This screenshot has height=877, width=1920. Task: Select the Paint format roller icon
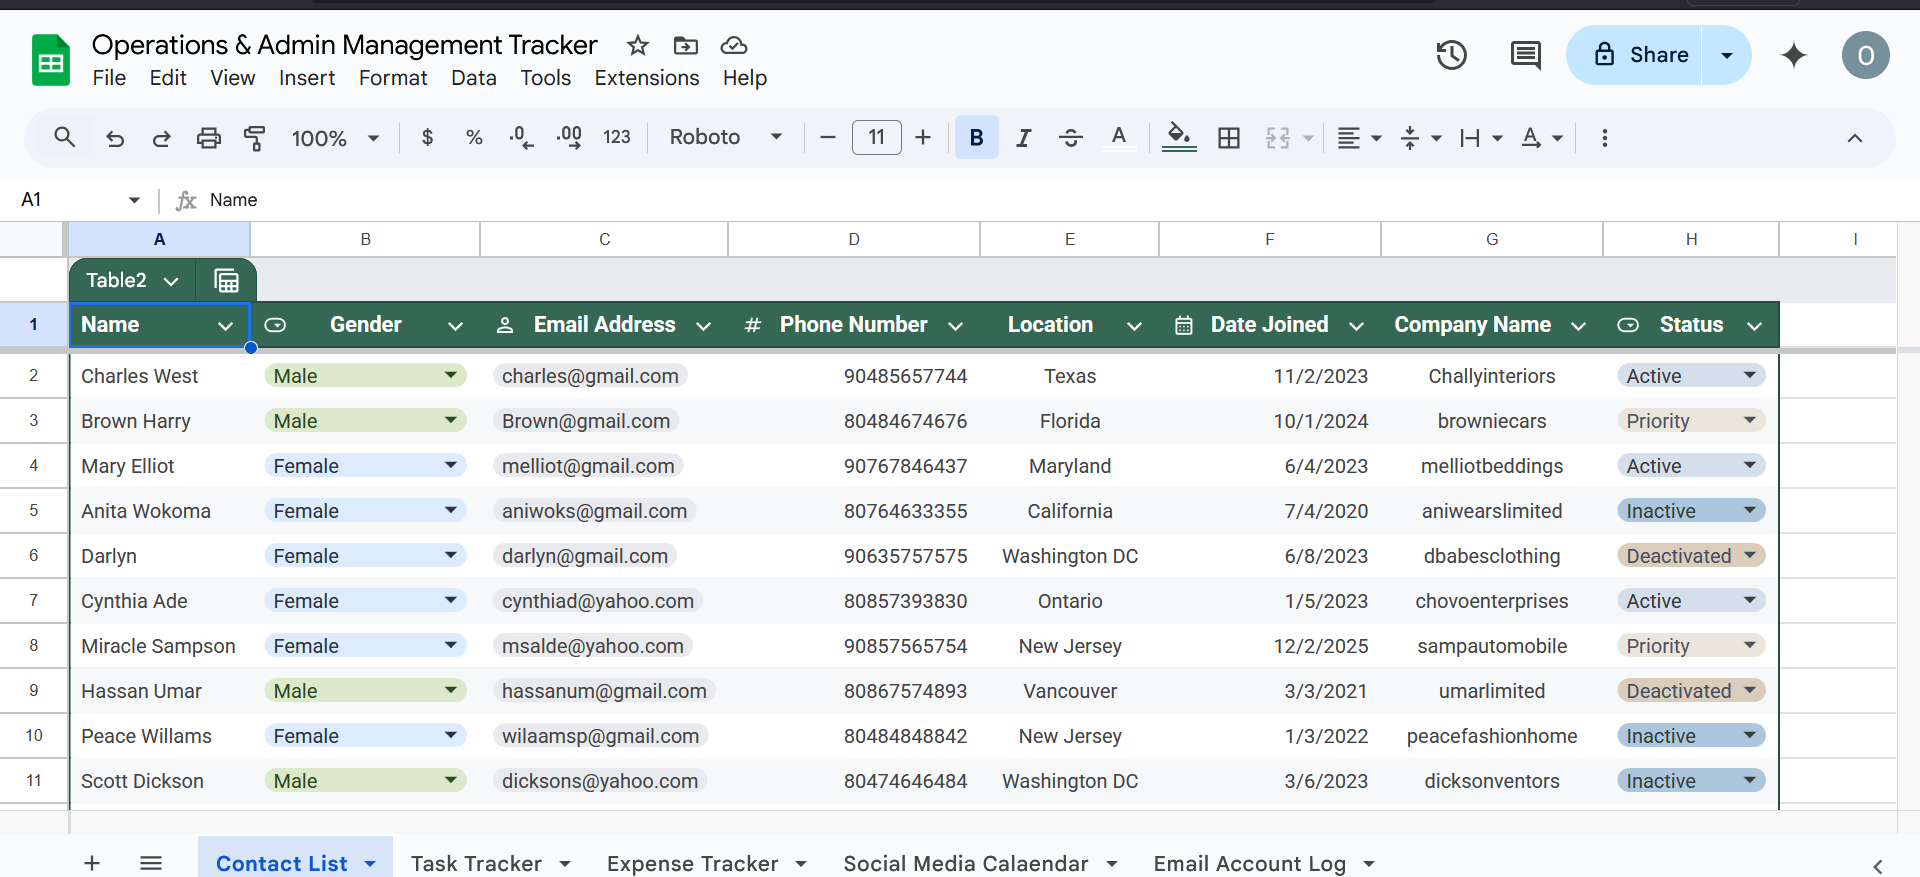(255, 138)
